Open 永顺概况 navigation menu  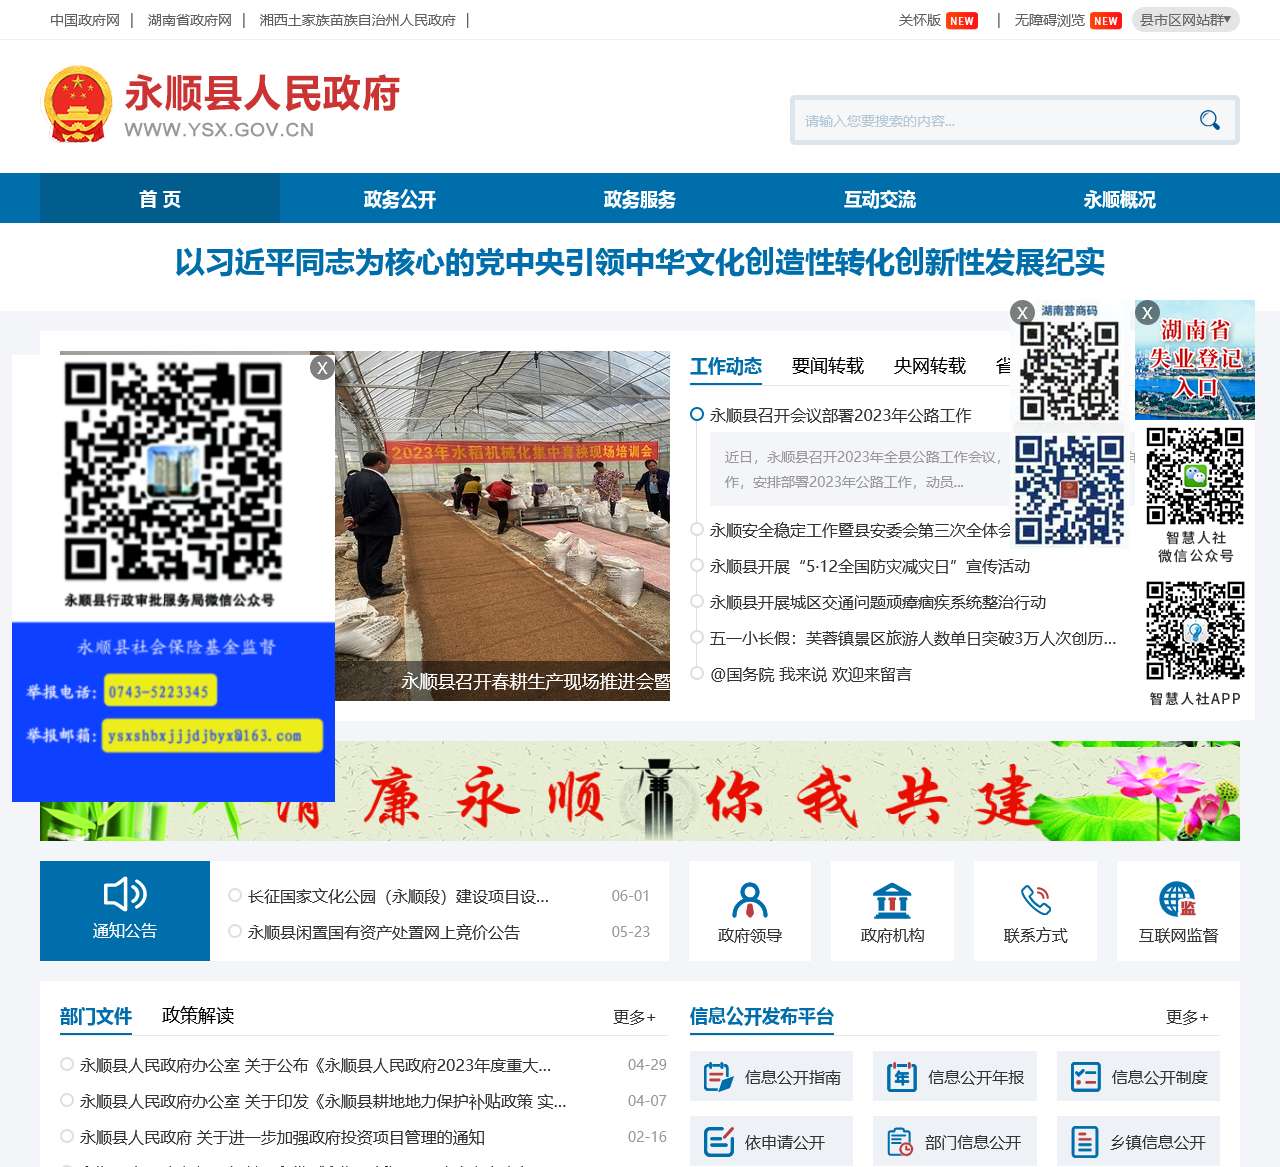pos(1120,199)
